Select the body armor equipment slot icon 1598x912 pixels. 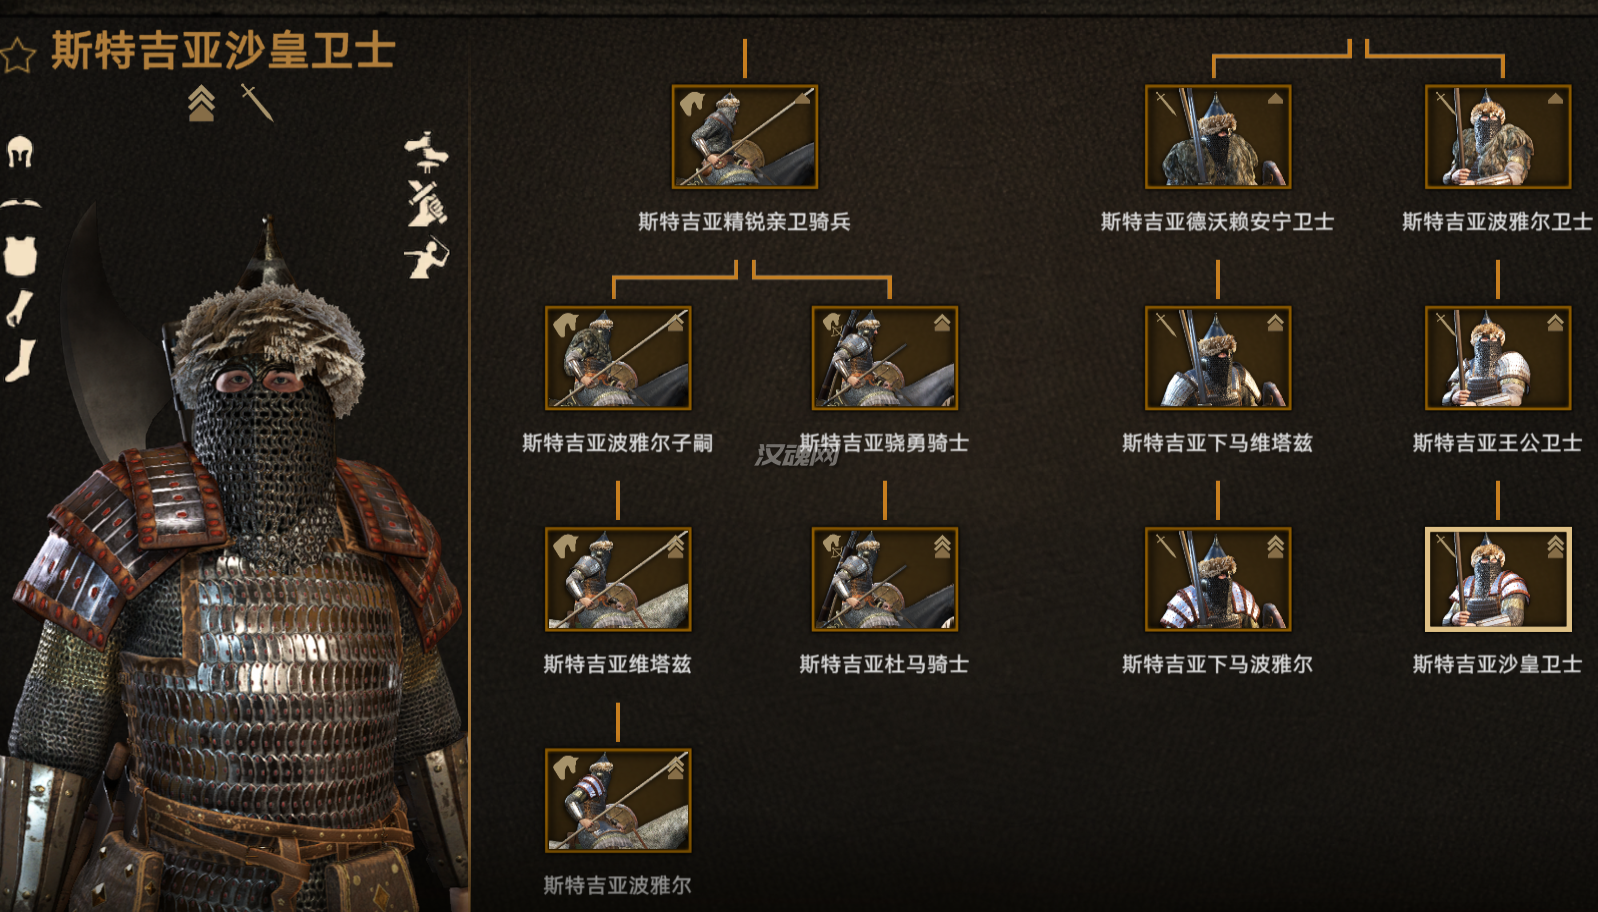[x=20, y=255]
